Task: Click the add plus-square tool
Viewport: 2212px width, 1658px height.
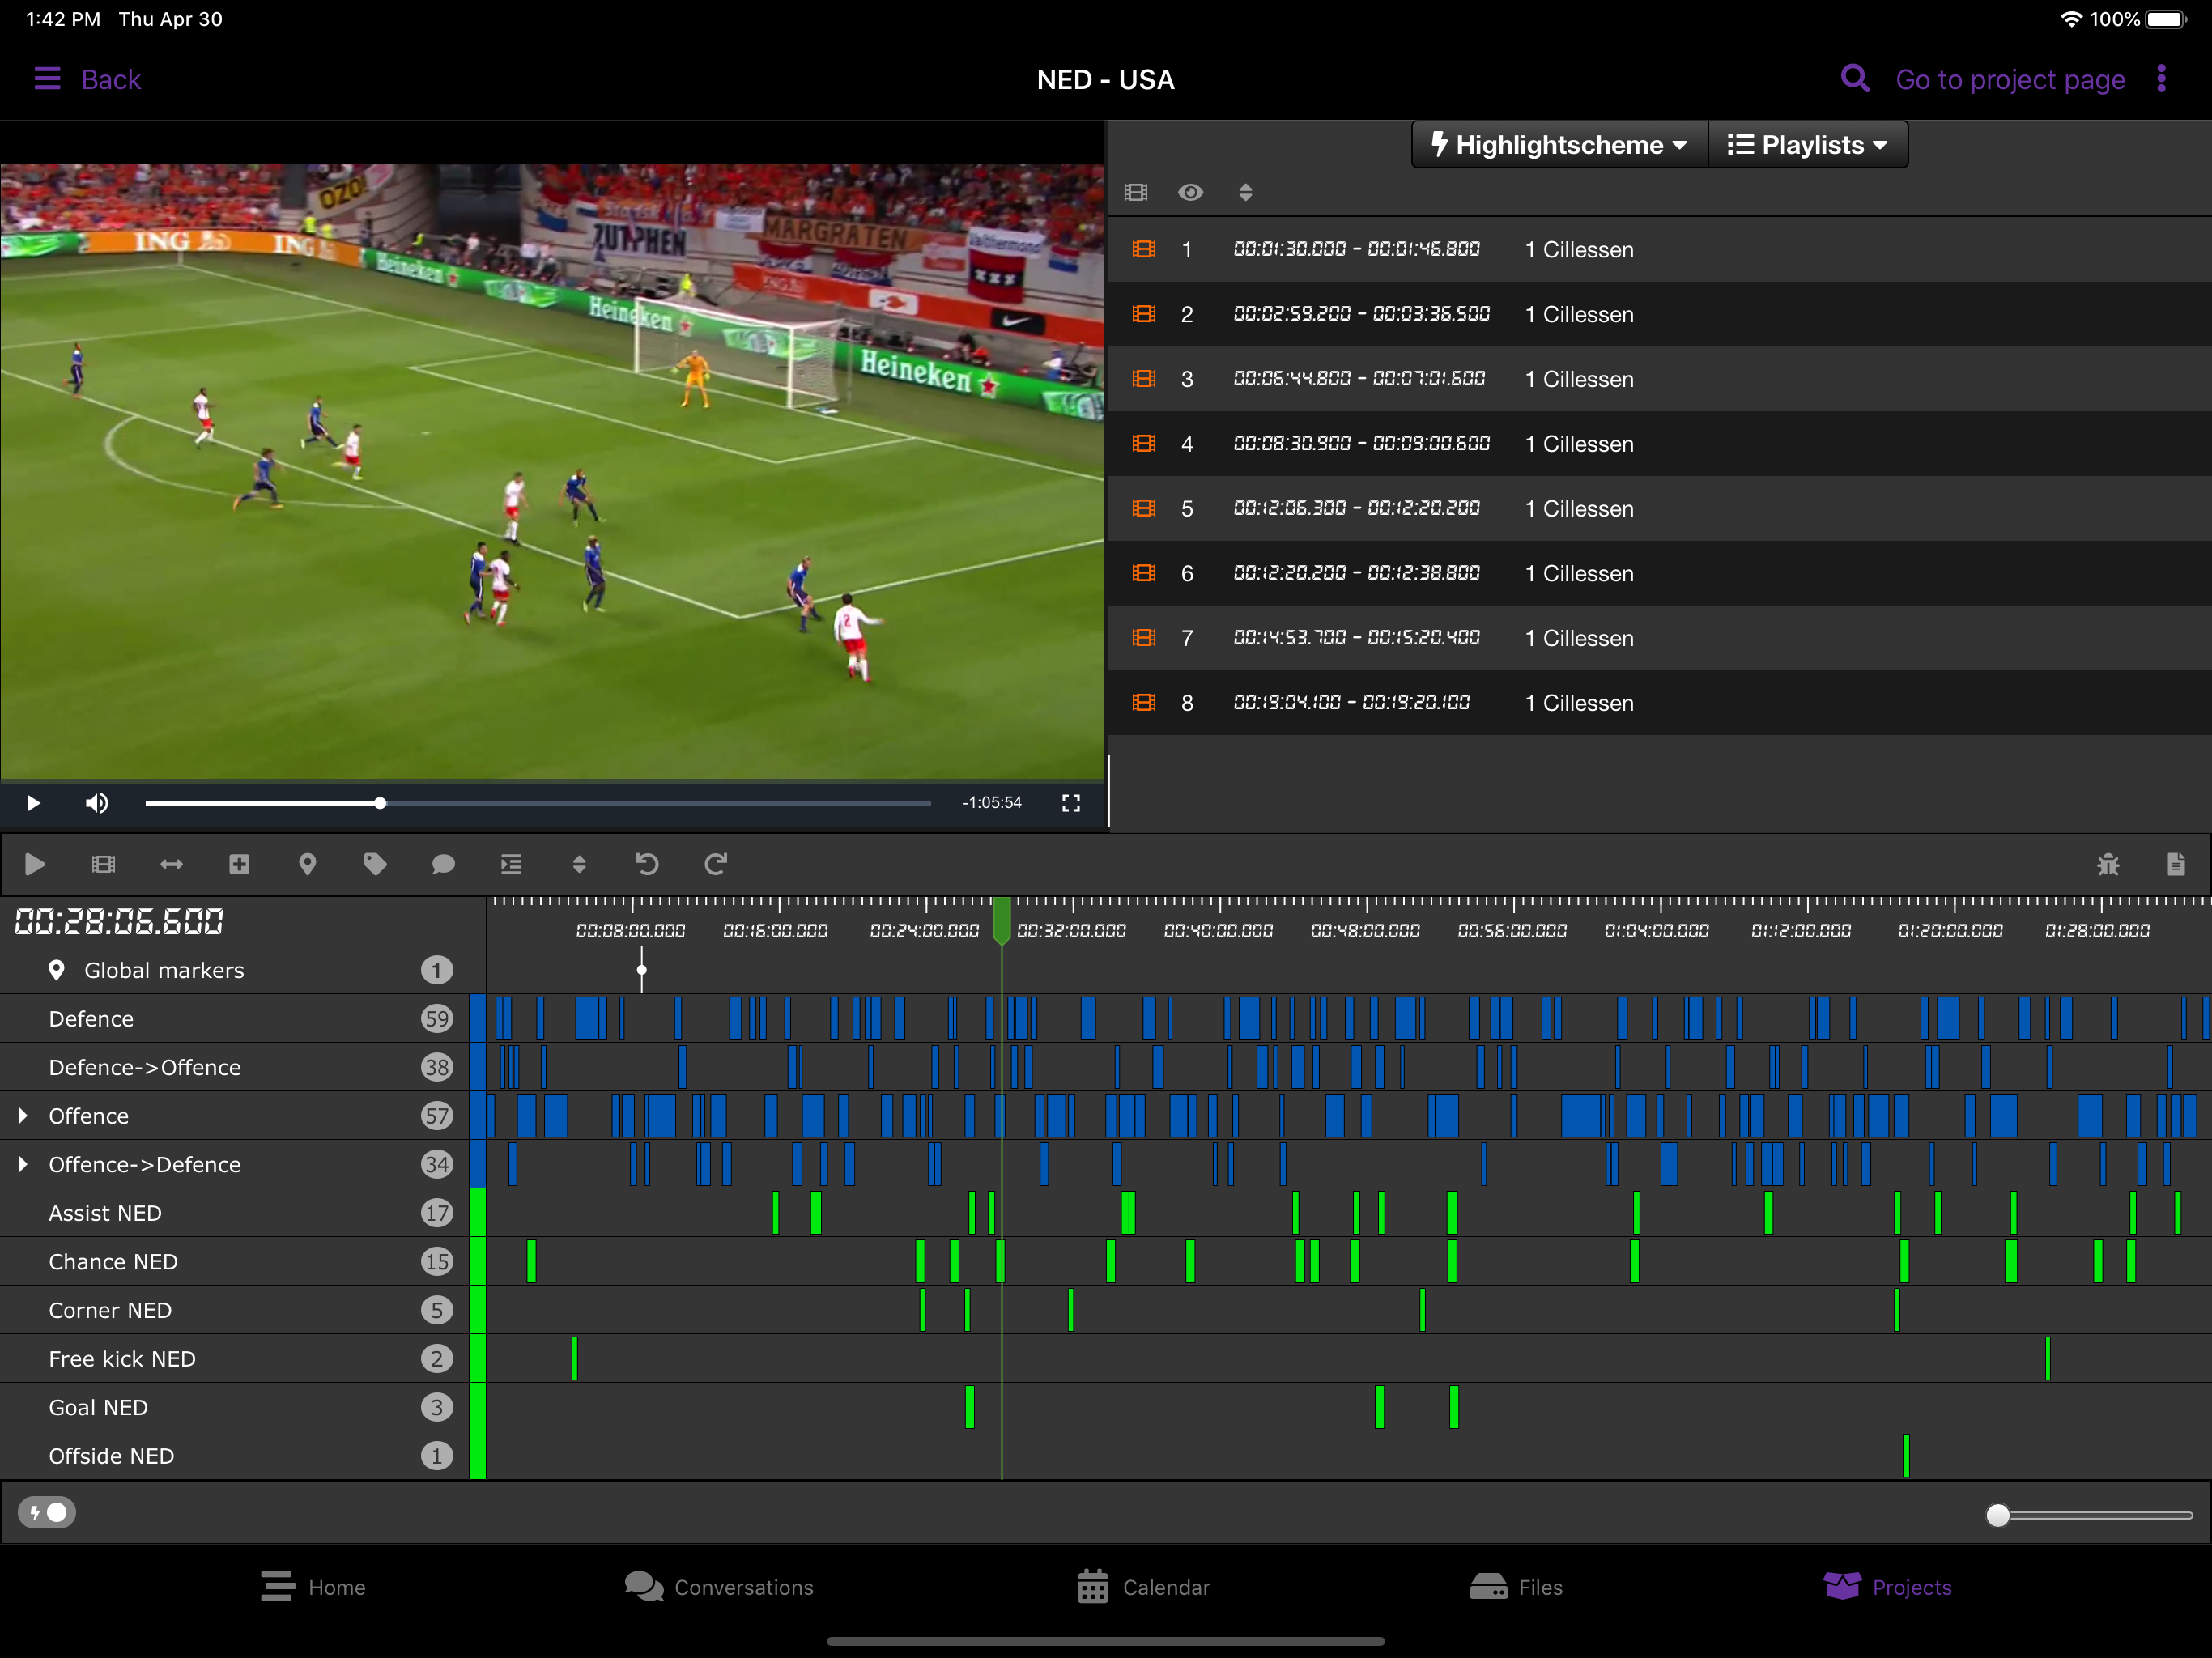Action: point(239,864)
